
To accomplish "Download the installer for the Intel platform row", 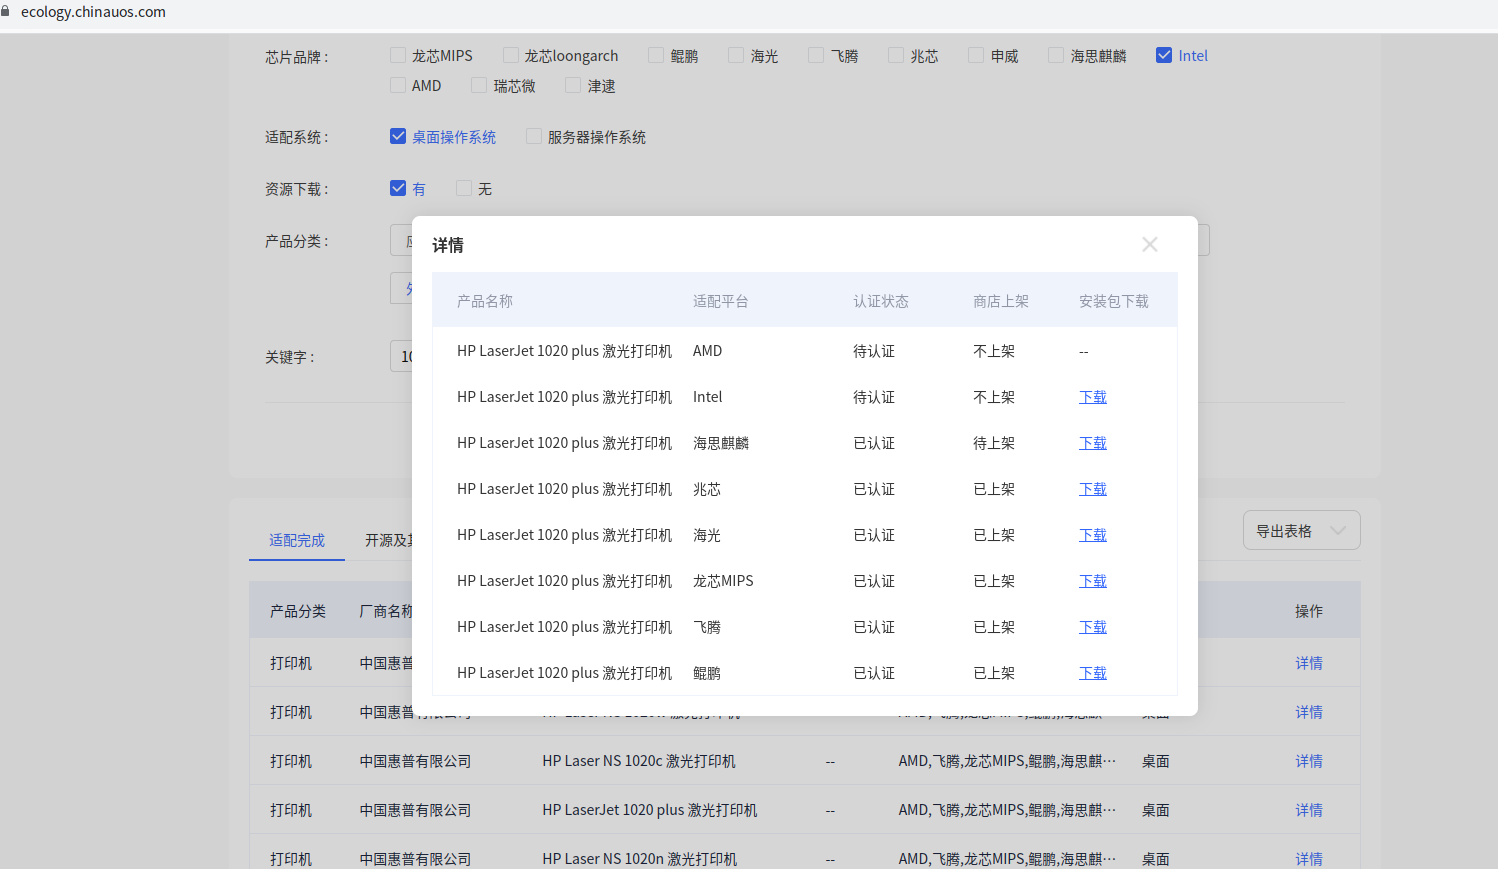I will tap(1092, 397).
